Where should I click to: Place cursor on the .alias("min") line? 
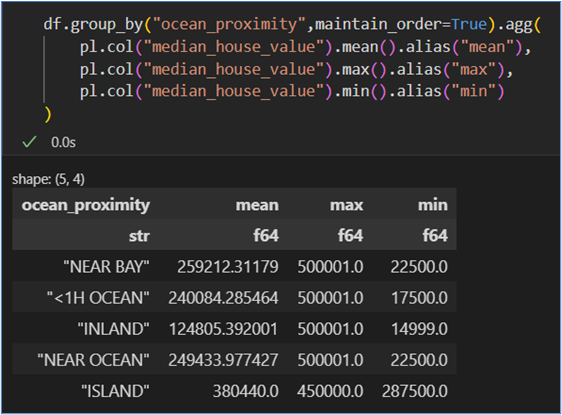pyautogui.click(x=292, y=91)
